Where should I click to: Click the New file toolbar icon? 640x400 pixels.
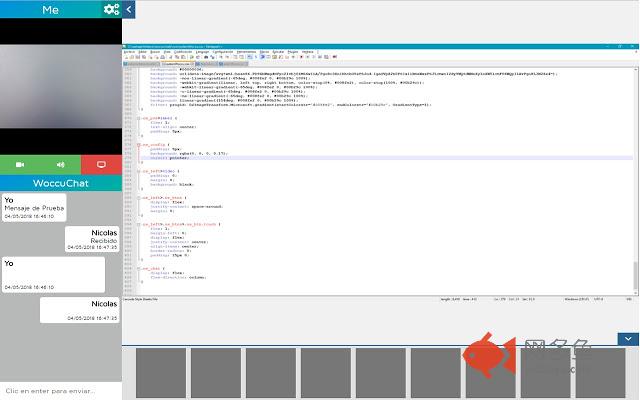tap(126, 57)
